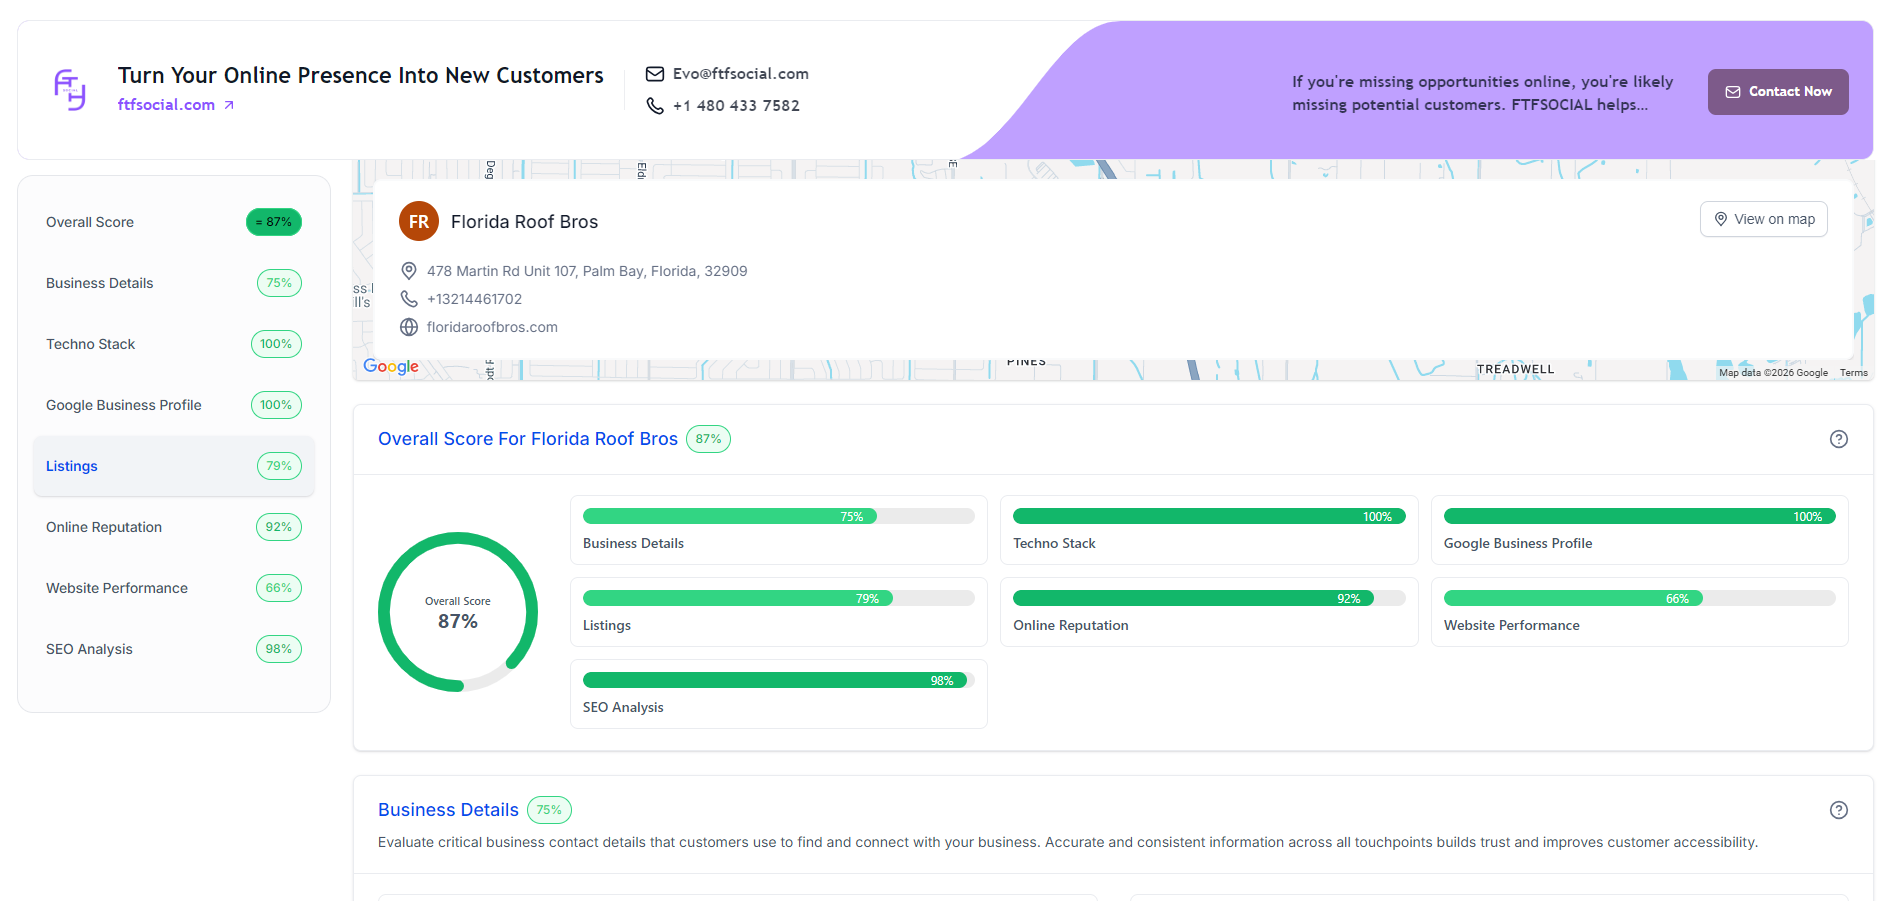Click the globe icon beside floridaroofbros.com
This screenshot has height=901, width=1895.
tap(408, 327)
